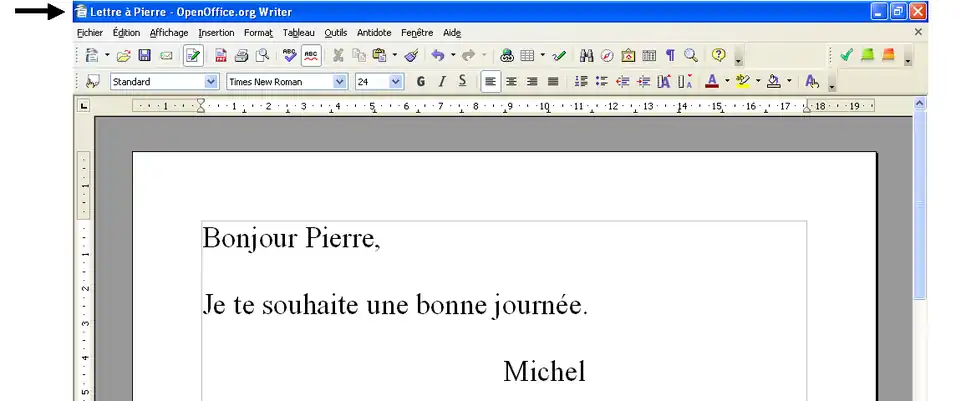
Task: Open the Format menu
Action: point(258,32)
